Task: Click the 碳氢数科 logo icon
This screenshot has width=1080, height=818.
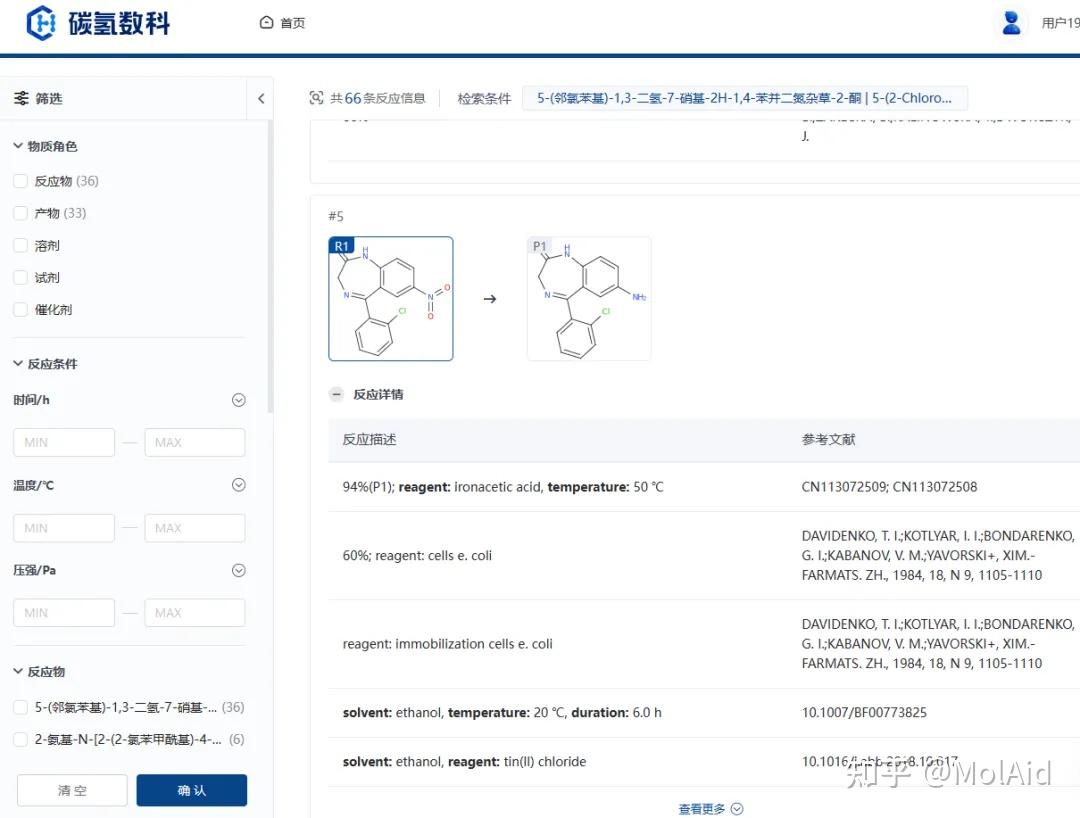Action: tap(41, 23)
